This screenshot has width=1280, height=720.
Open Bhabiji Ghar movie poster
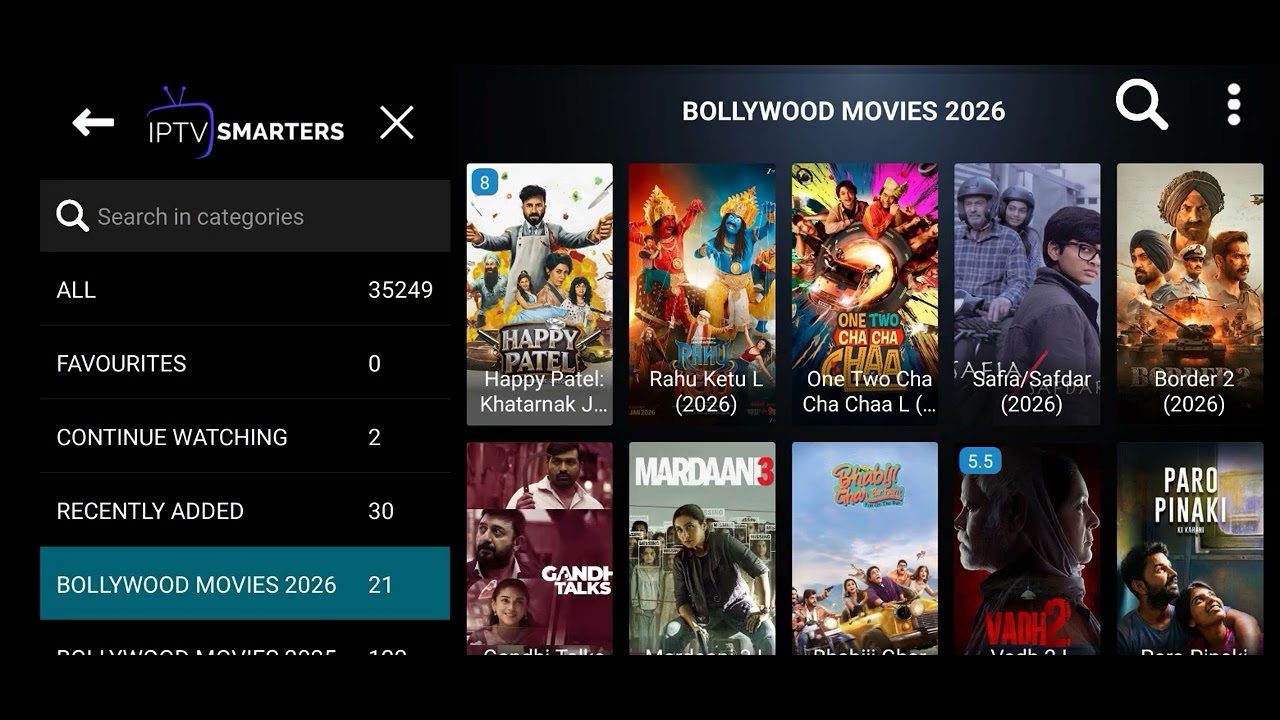865,549
